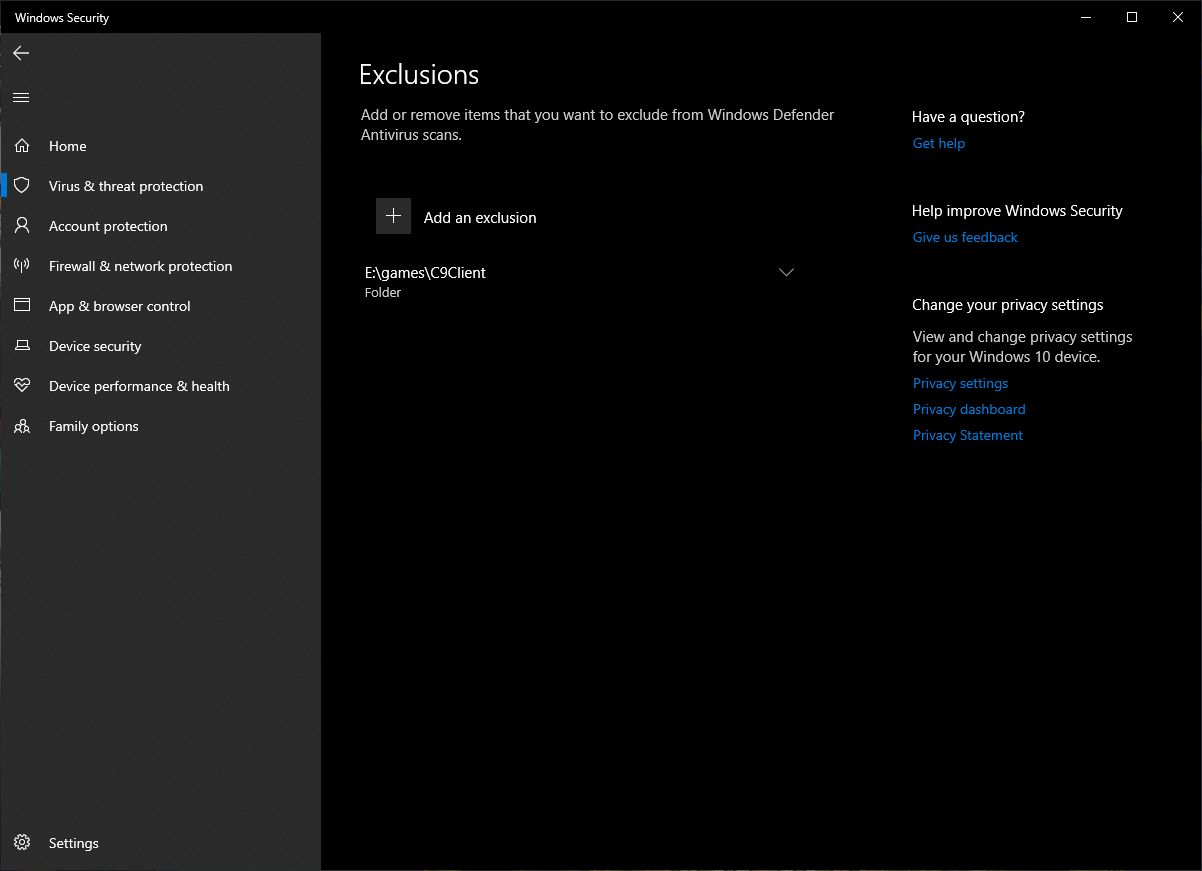Viewport: 1202px width, 871px height.
Task: Expand the E:\games\C9Client exclusion chevron
Action: click(x=786, y=272)
